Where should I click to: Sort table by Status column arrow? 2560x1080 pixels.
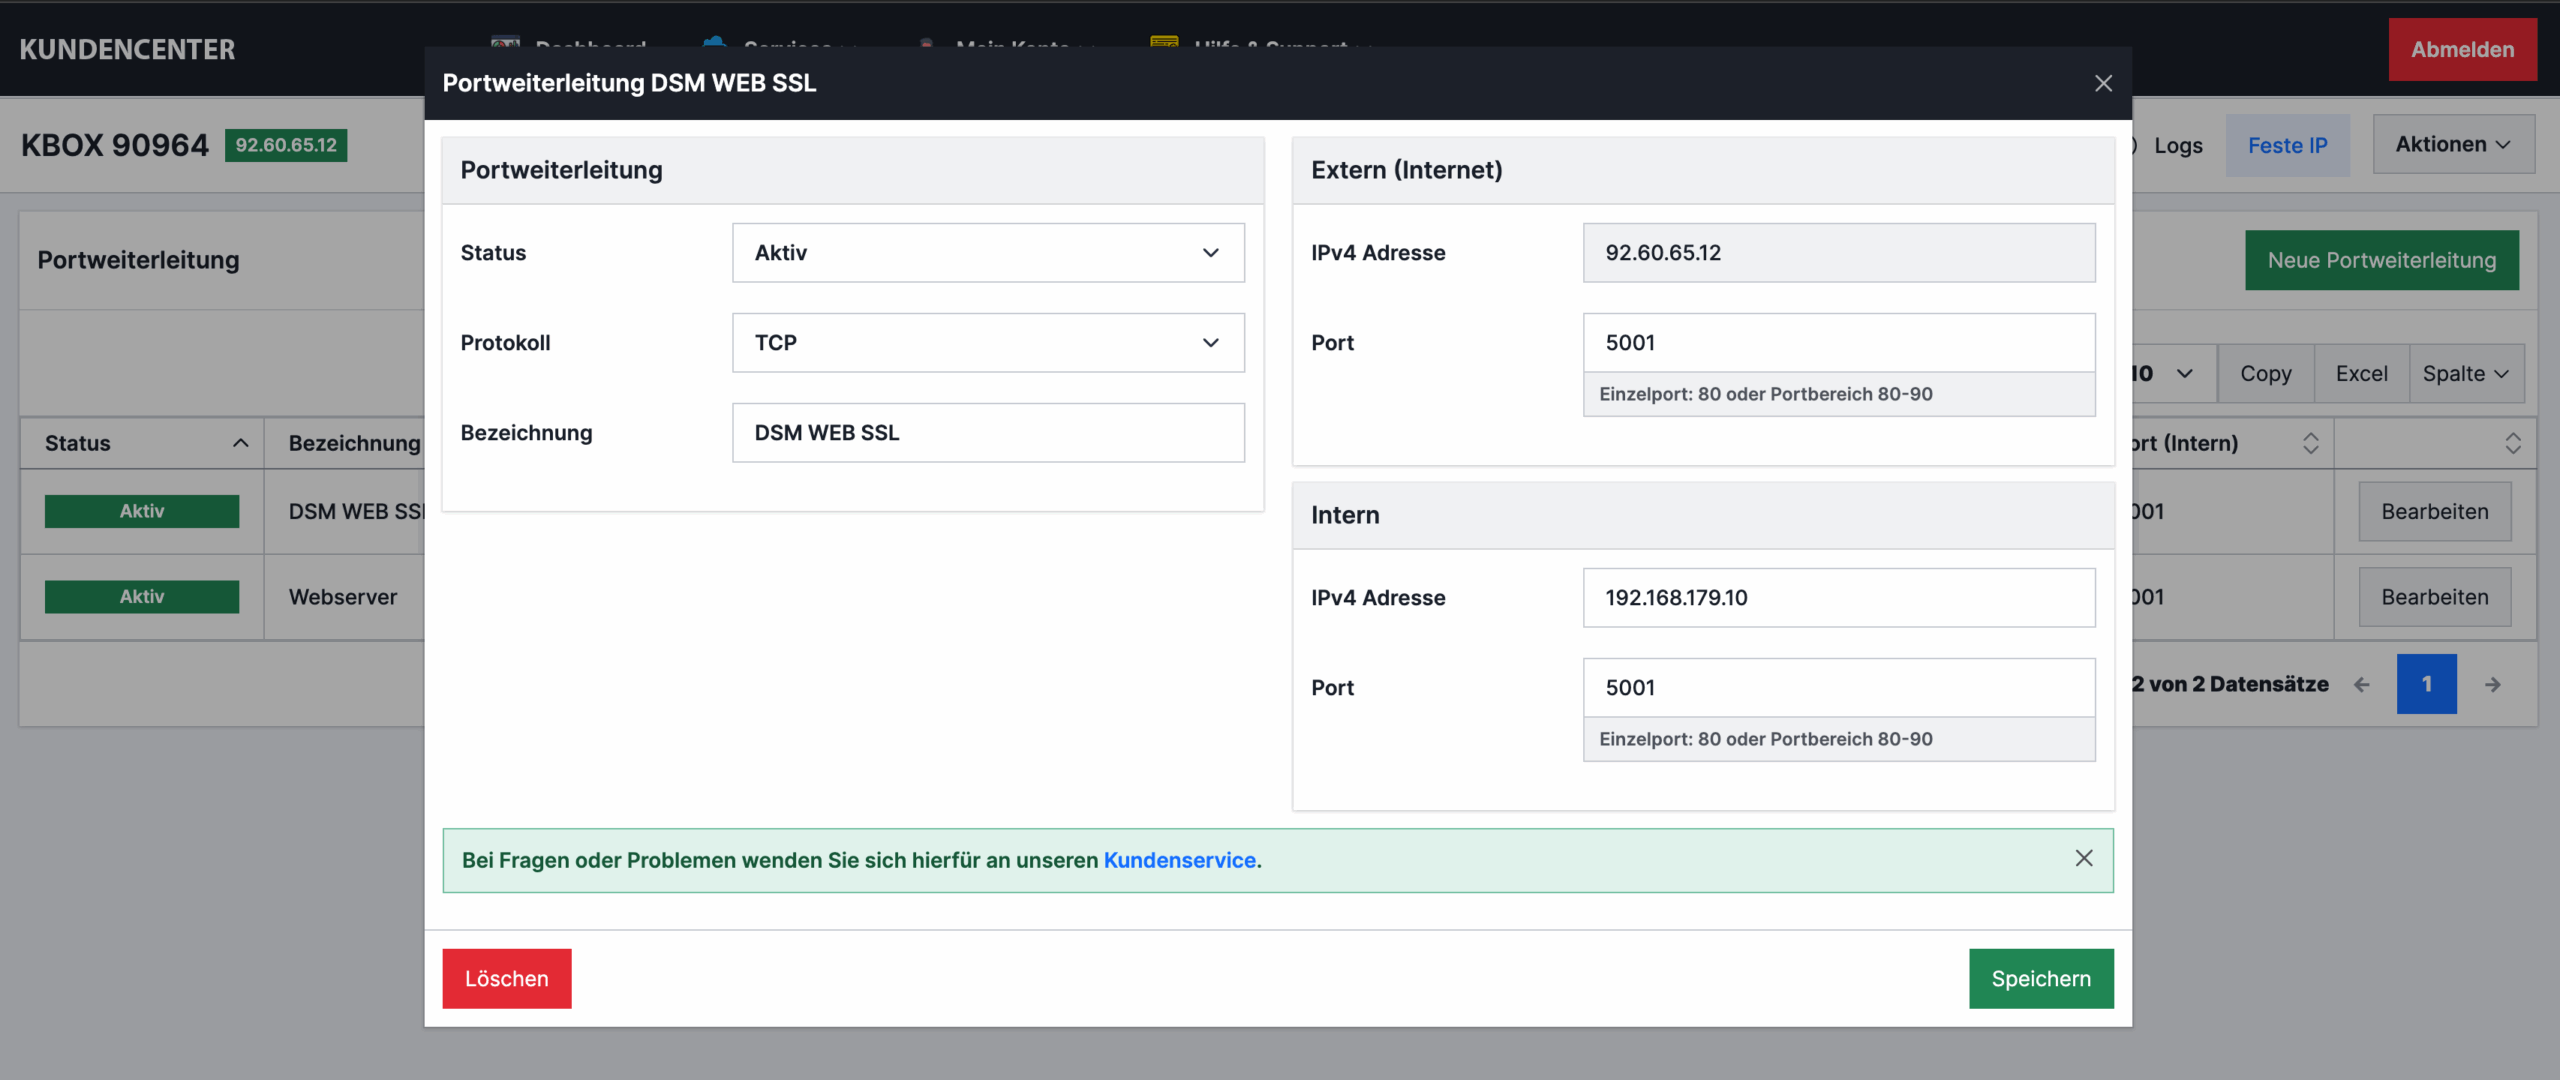point(240,443)
